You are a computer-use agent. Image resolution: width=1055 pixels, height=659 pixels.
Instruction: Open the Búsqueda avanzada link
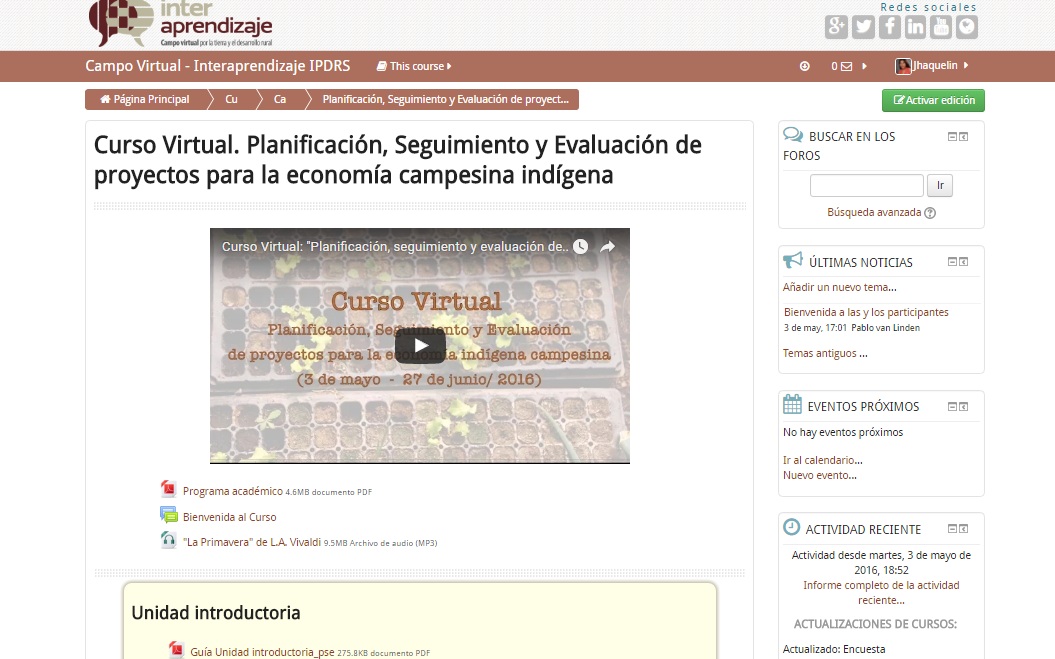tap(874, 213)
